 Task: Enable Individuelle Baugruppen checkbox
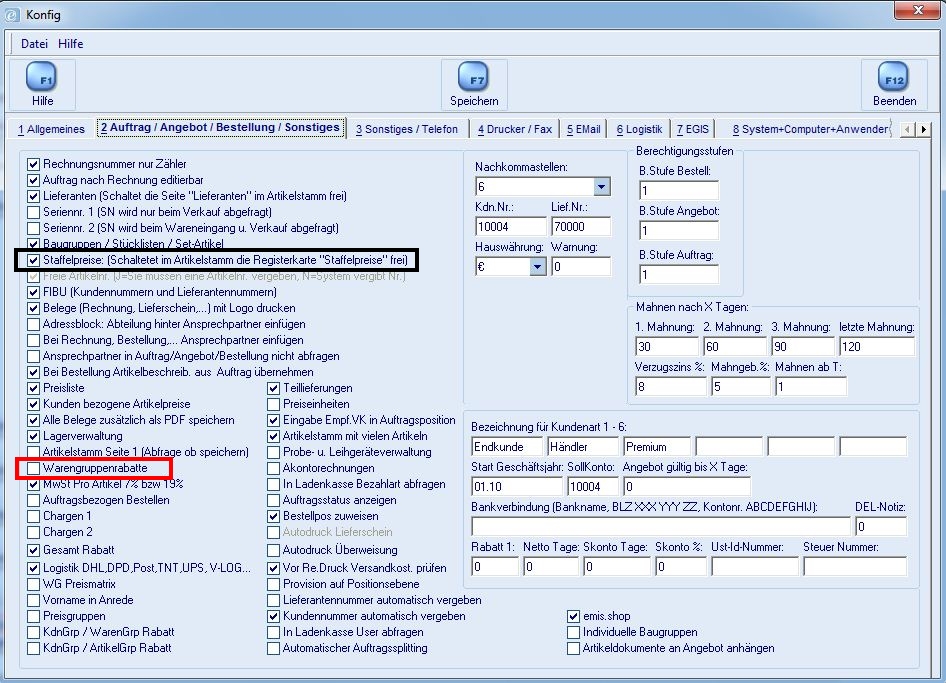coord(573,632)
